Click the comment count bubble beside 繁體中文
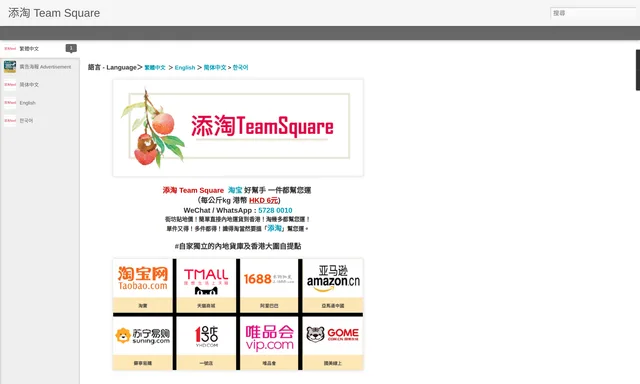 71,48
